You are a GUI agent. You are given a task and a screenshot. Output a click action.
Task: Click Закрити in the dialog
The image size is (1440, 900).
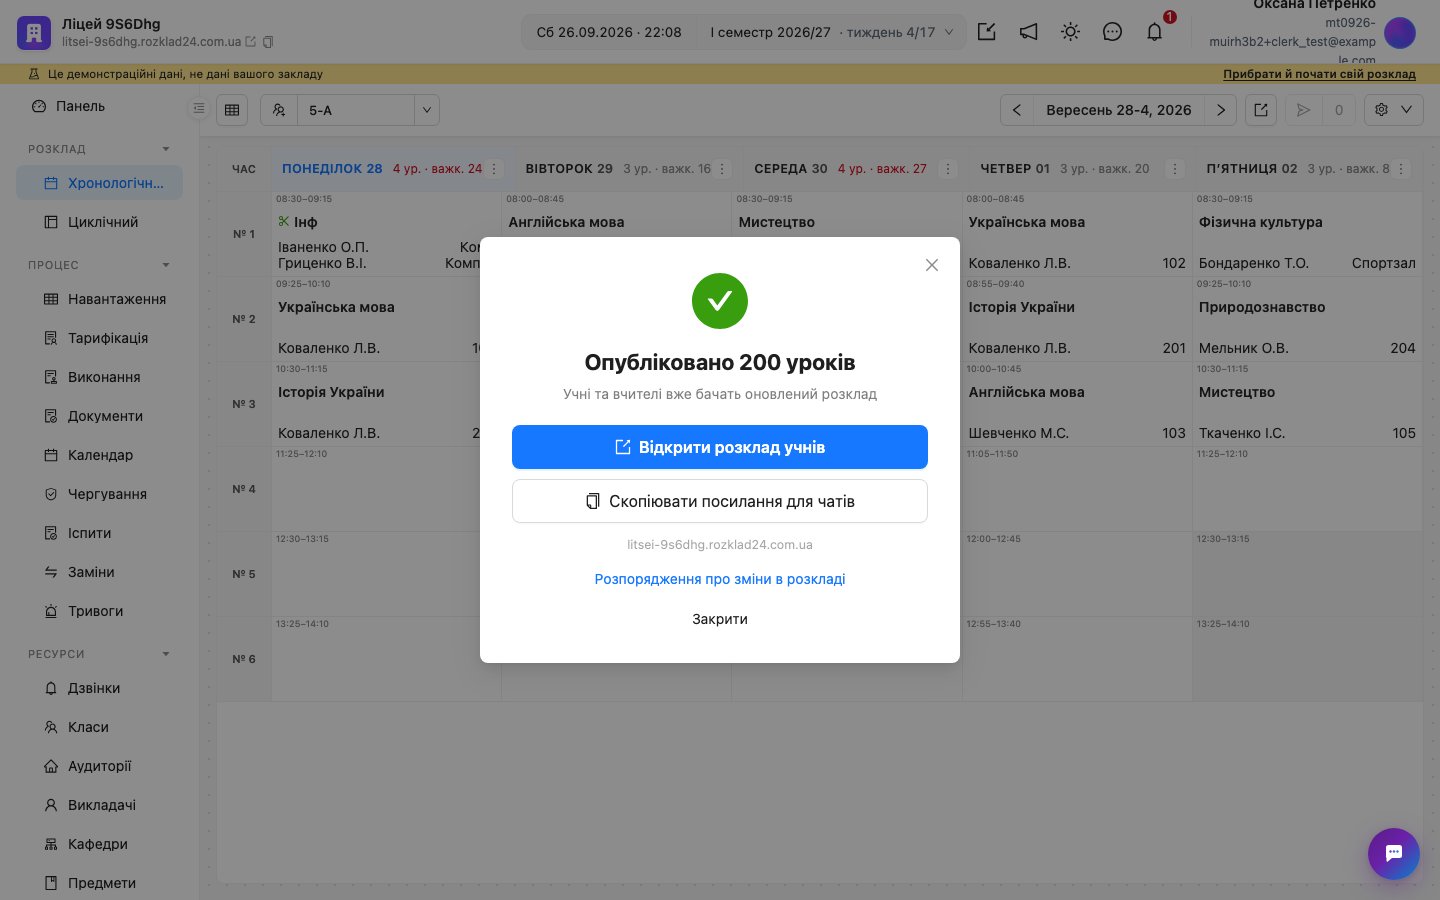tap(720, 619)
